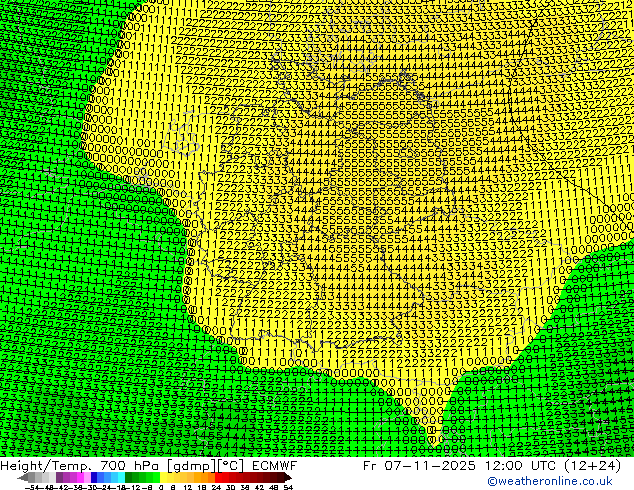Pick the cyan legend swatch above -18
Viewport: 634px width, 490px height.
click(x=121, y=477)
